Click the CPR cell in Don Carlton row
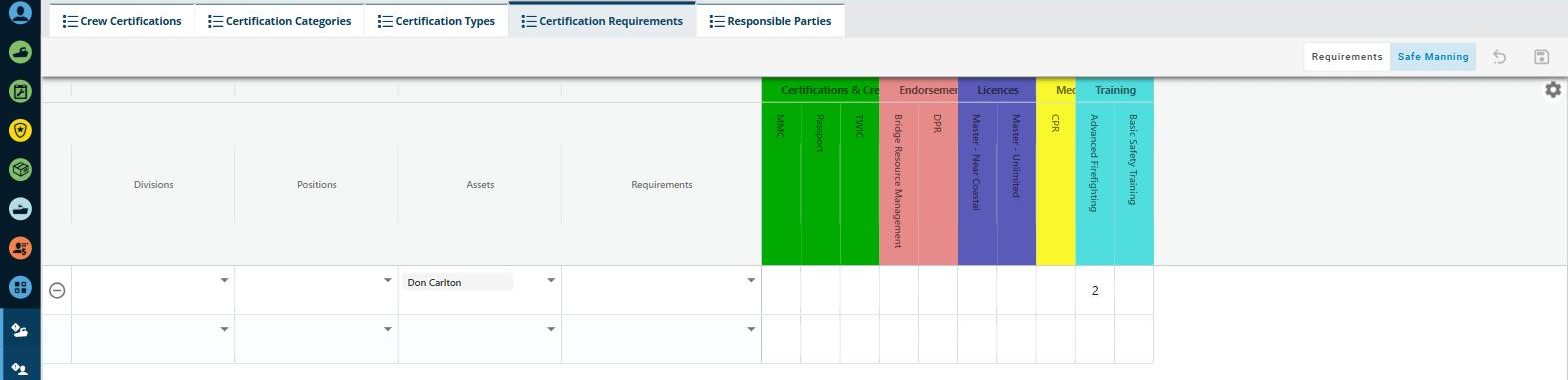This screenshot has height=380, width=1568. pos(1056,290)
